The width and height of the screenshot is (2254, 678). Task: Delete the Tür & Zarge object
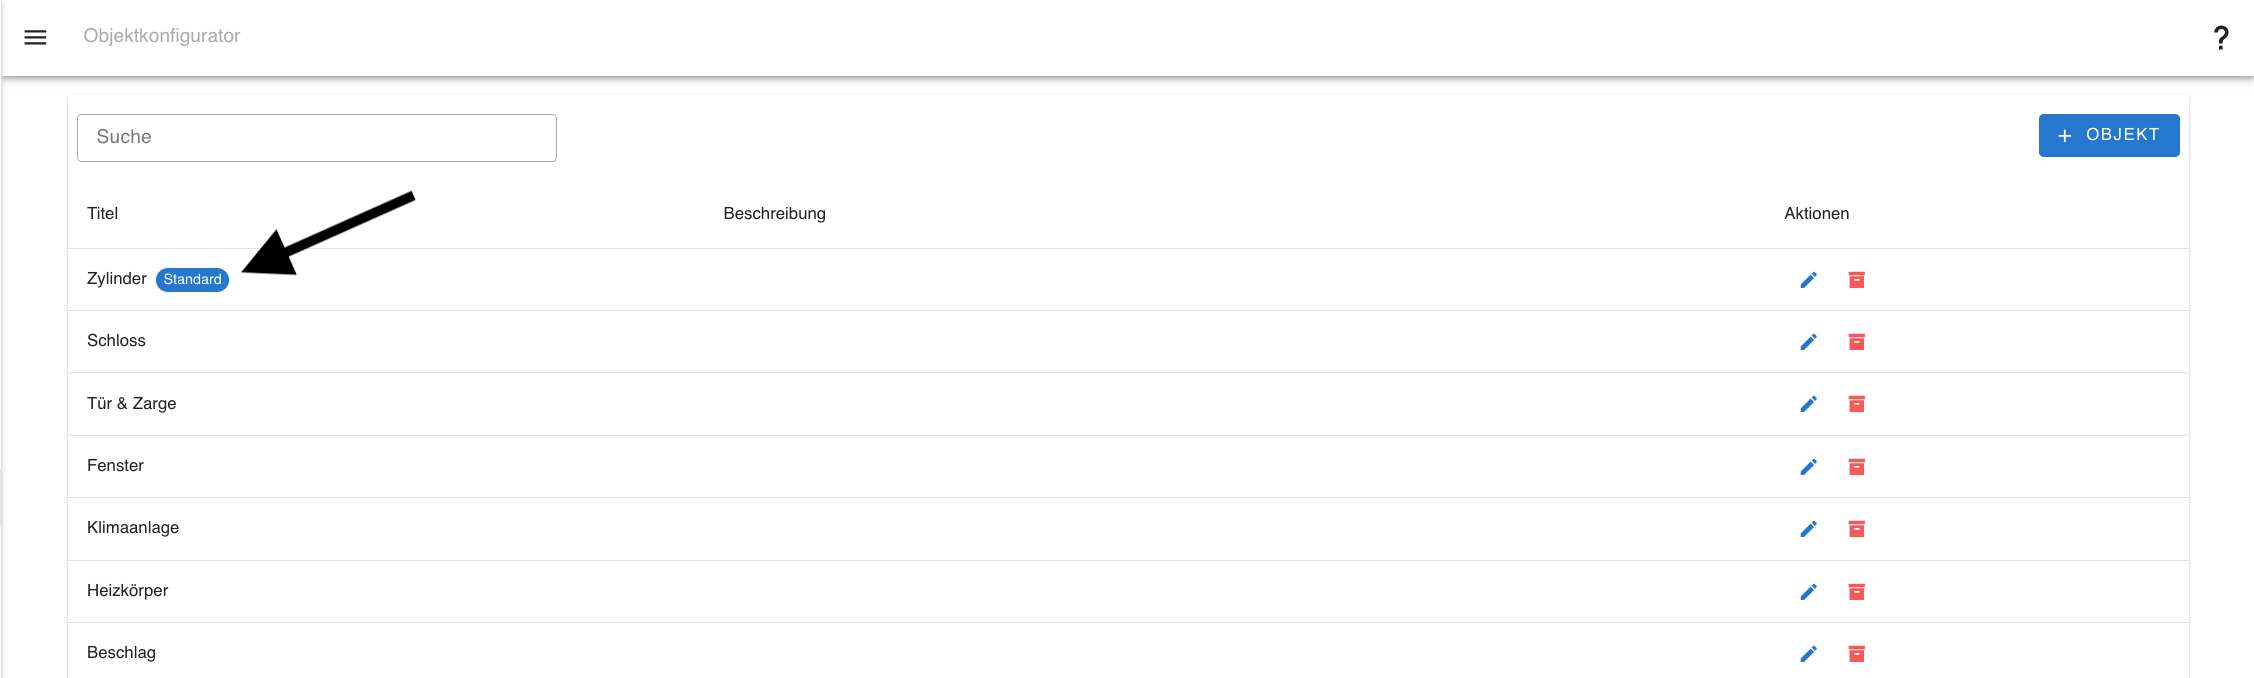point(1856,404)
